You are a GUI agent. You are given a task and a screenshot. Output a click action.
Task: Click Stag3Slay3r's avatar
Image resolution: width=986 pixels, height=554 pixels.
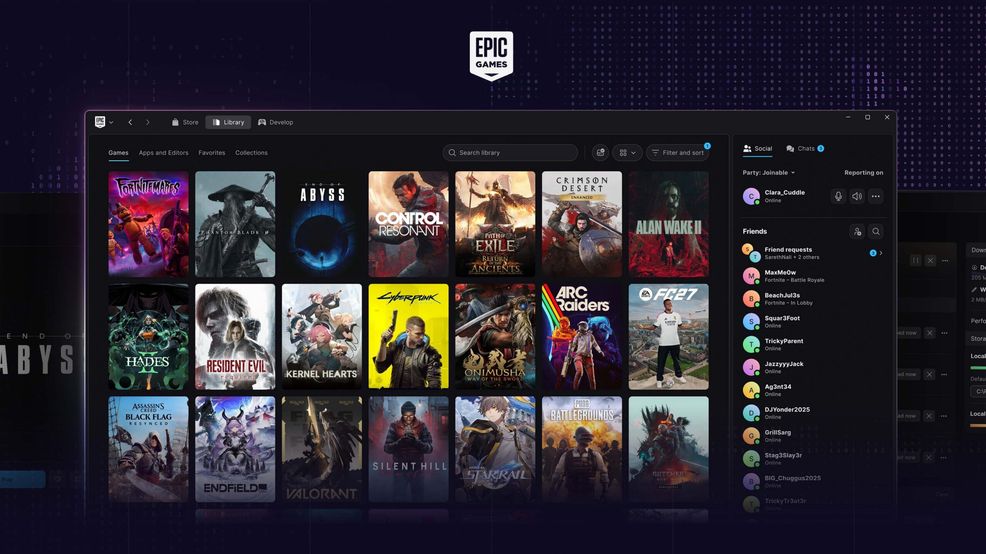pos(751,458)
